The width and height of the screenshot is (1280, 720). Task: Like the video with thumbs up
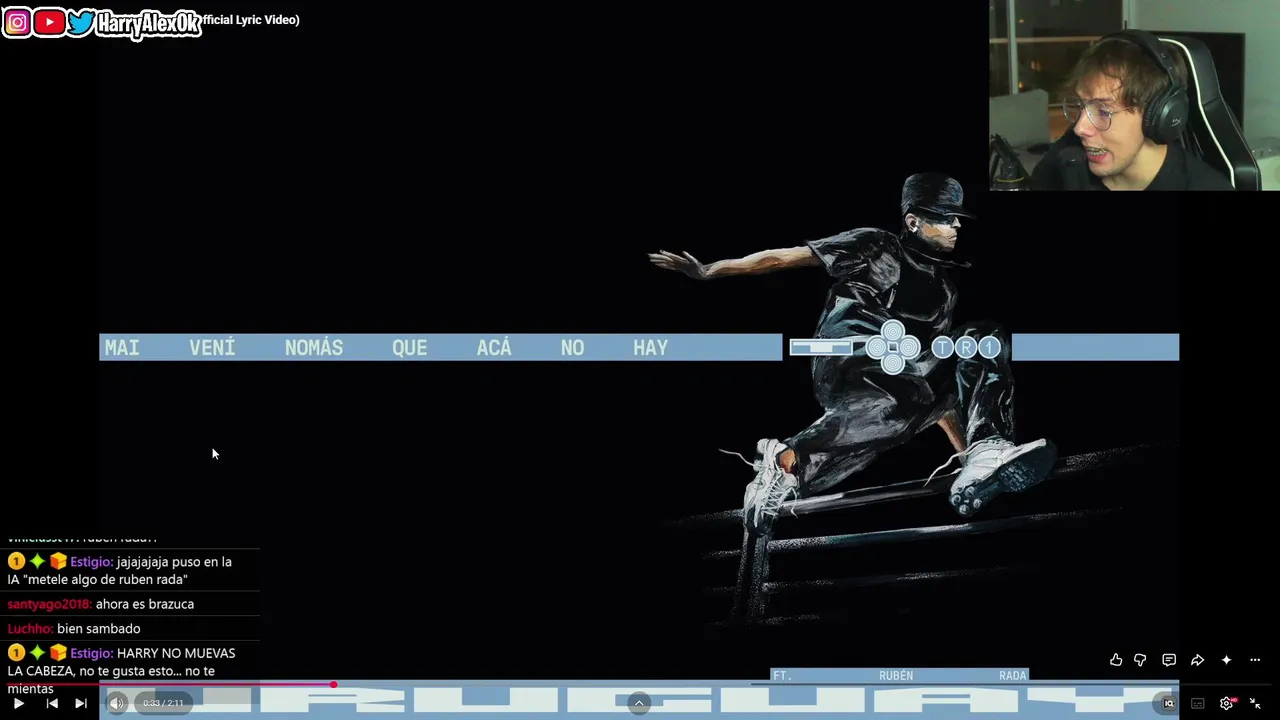click(x=1116, y=660)
